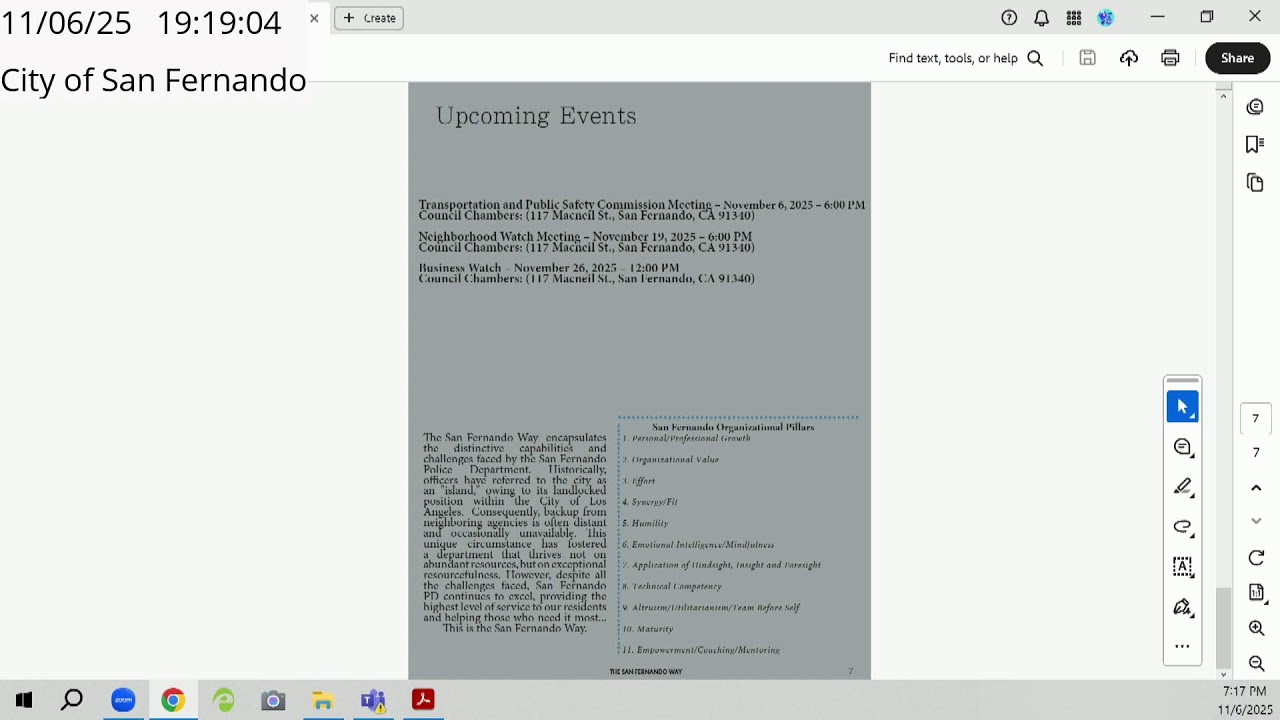Open the Bookmarks panel icon

tap(1255, 145)
